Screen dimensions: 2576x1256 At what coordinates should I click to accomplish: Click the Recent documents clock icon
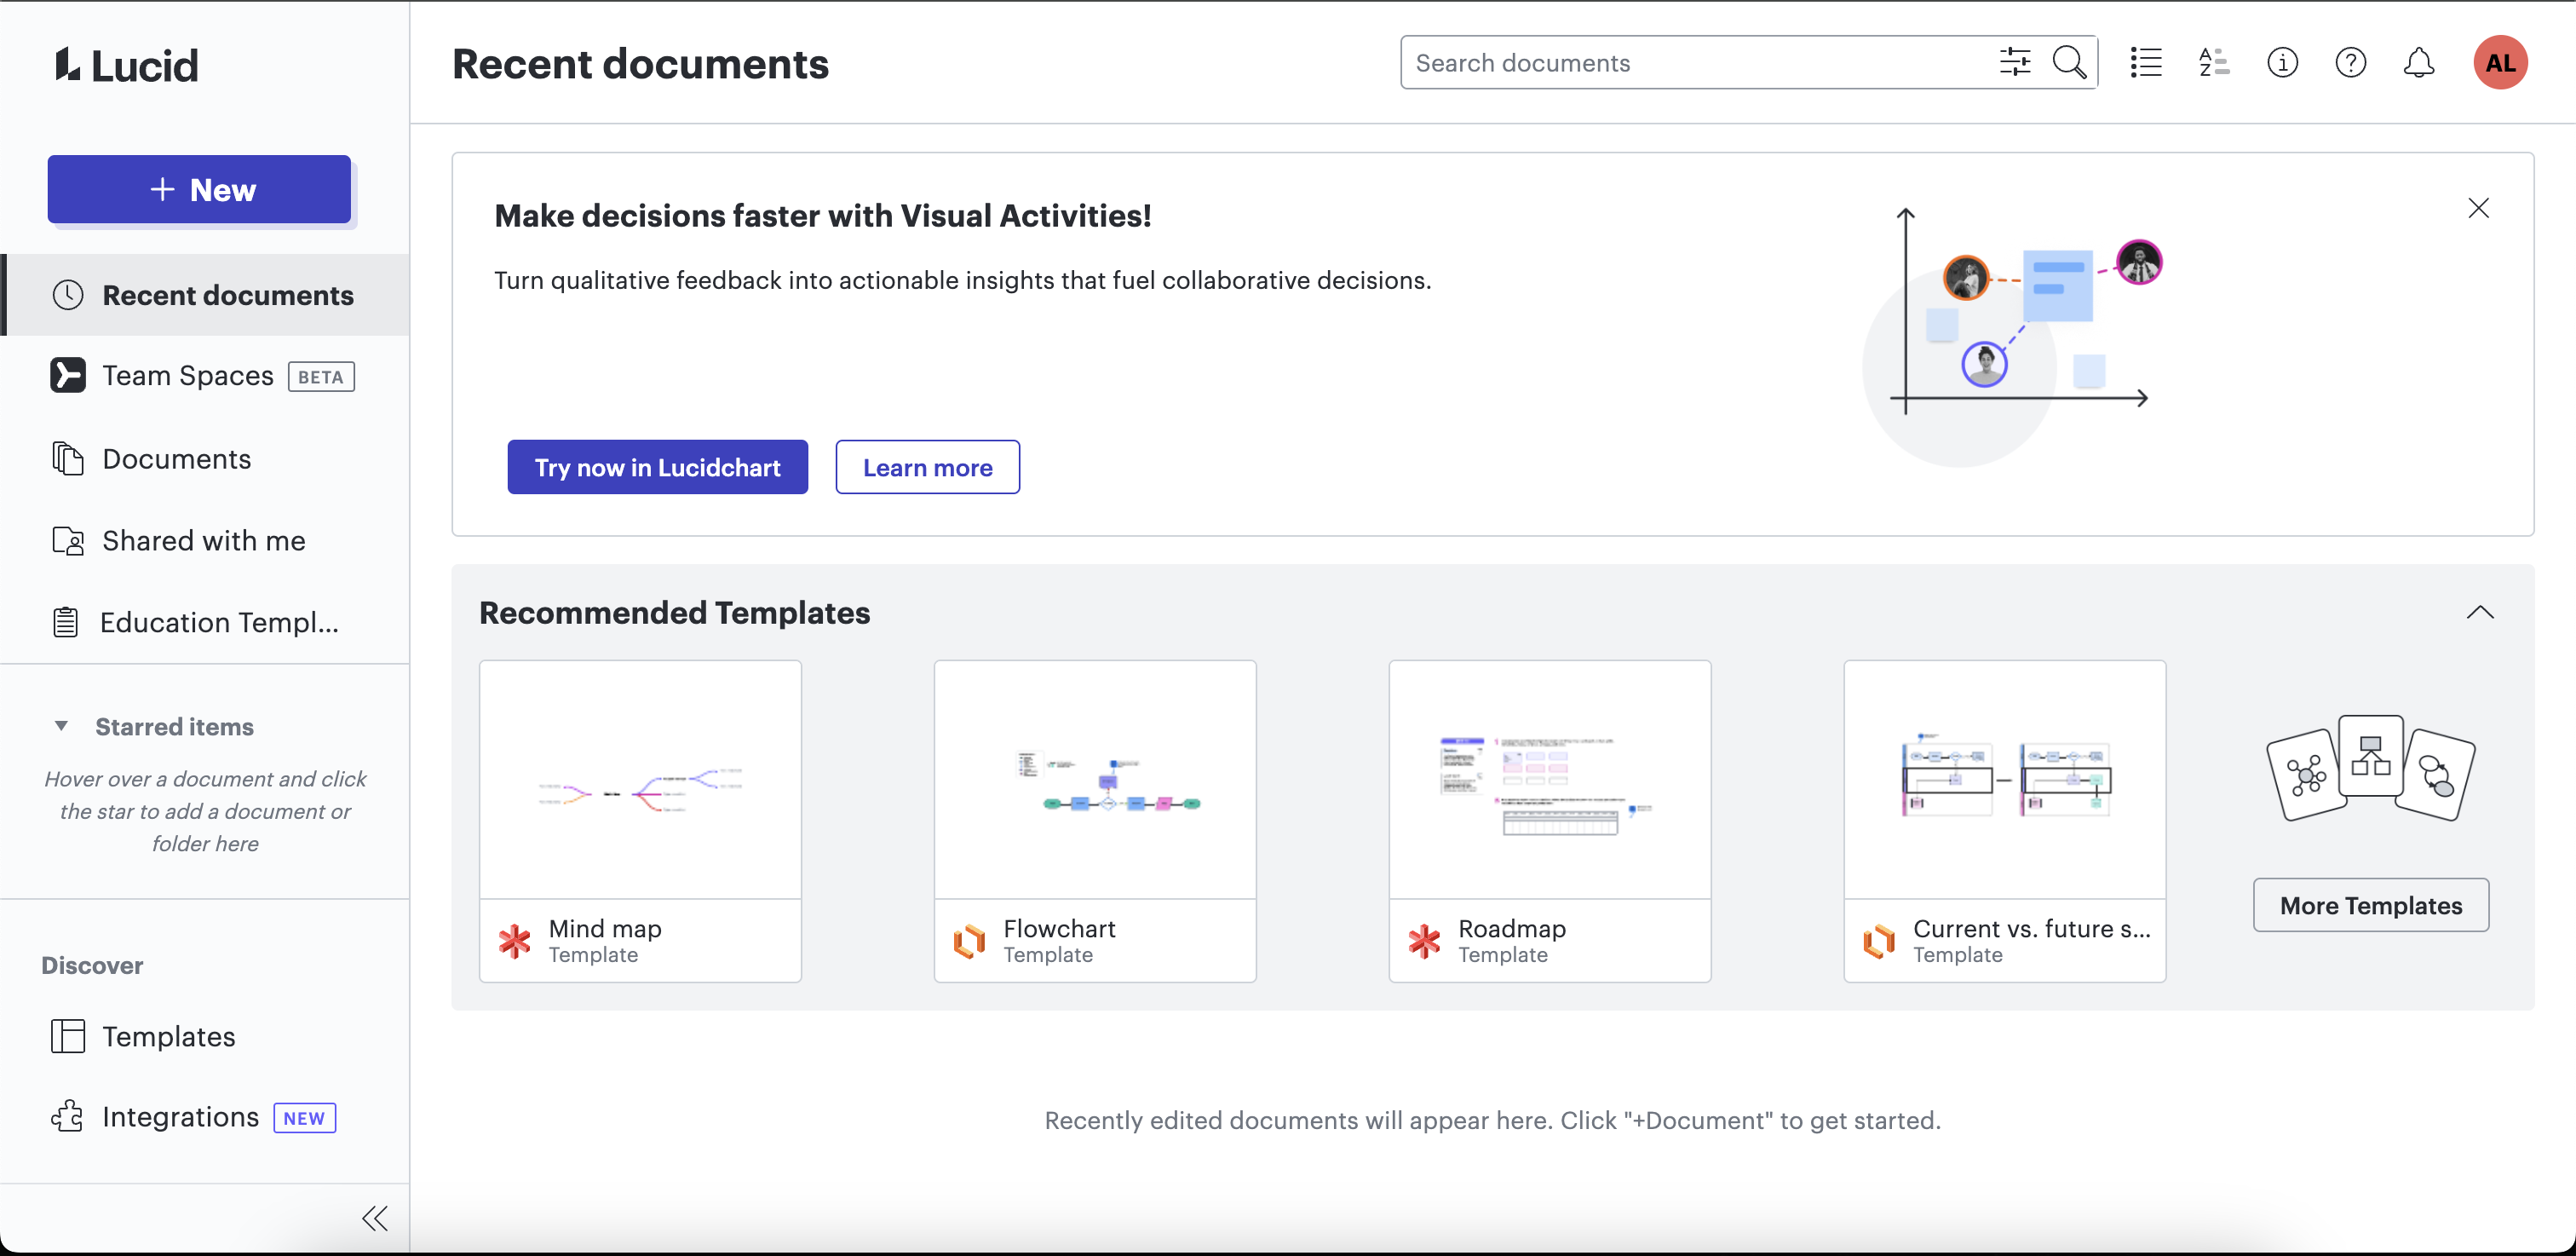tap(67, 295)
